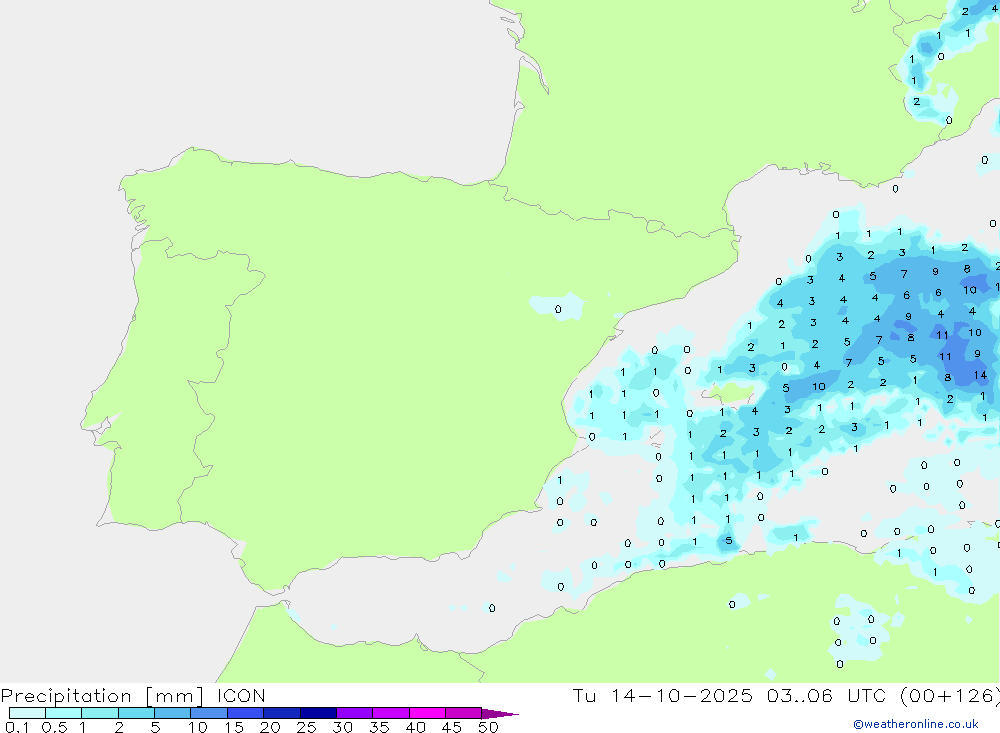This screenshot has width=1000, height=733.
Task: Click the '(00+126)' forecast offset text
Action: pos(950,695)
